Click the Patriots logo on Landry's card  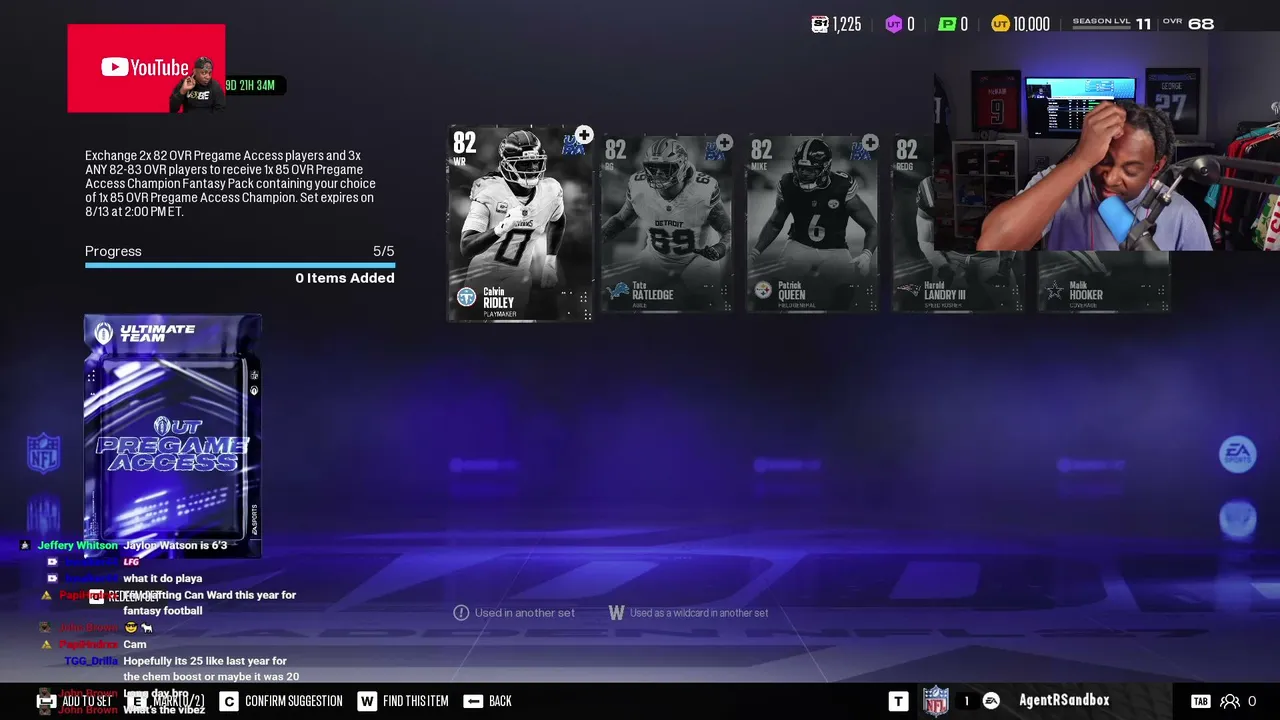pos(908,290)
